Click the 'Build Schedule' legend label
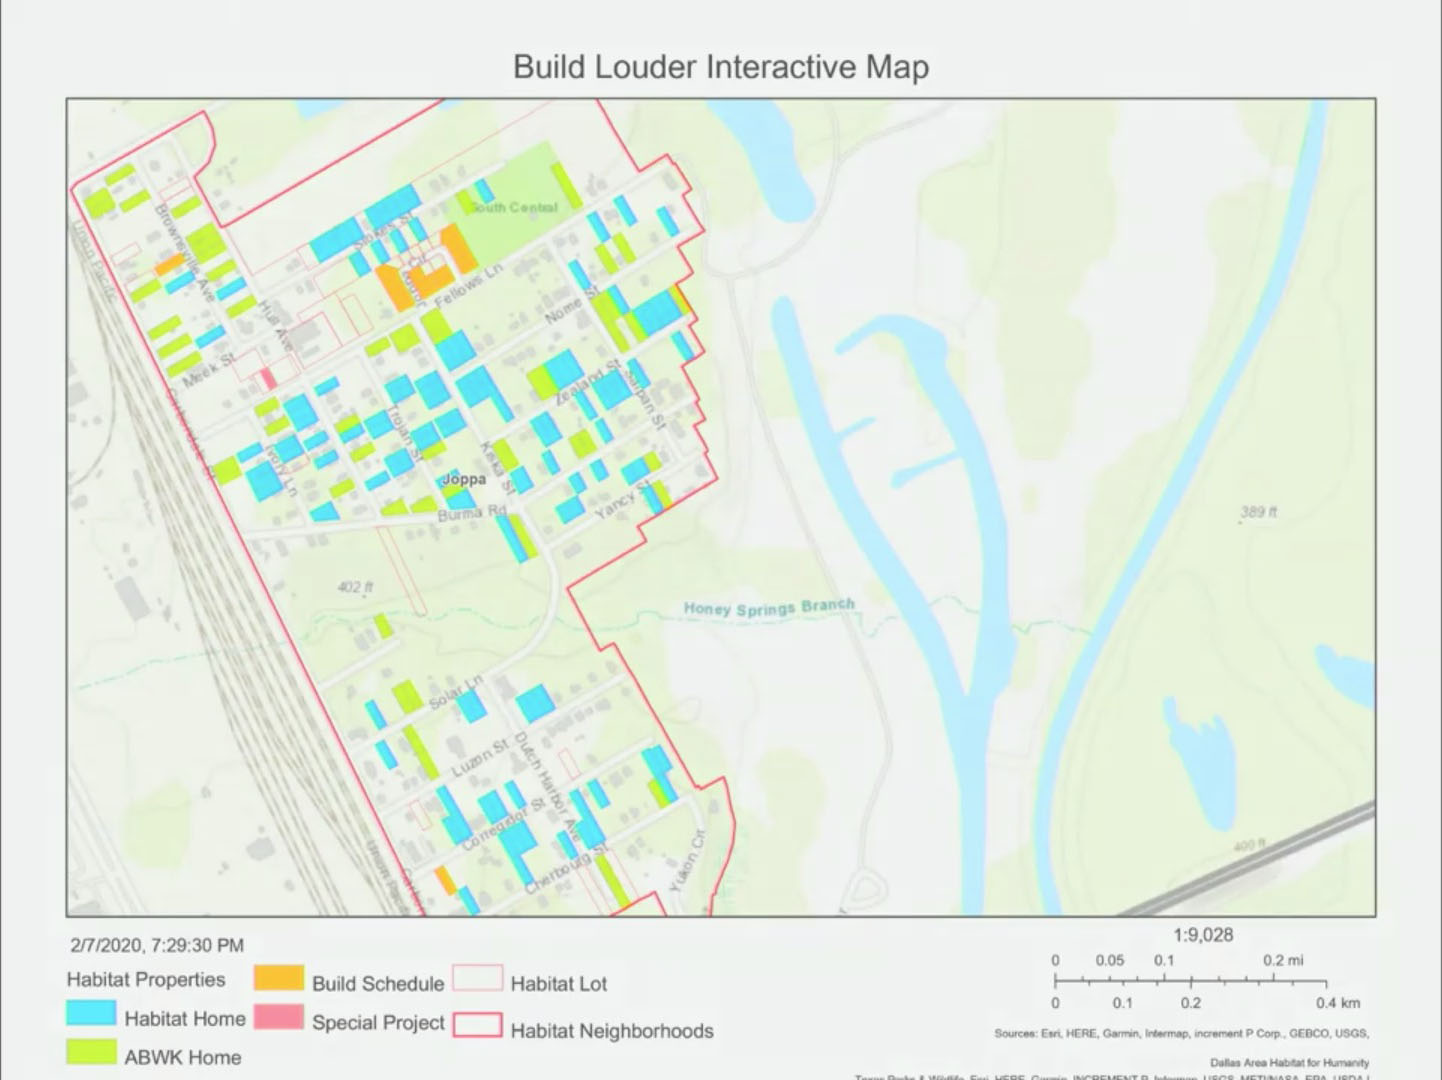 point(378,984)
